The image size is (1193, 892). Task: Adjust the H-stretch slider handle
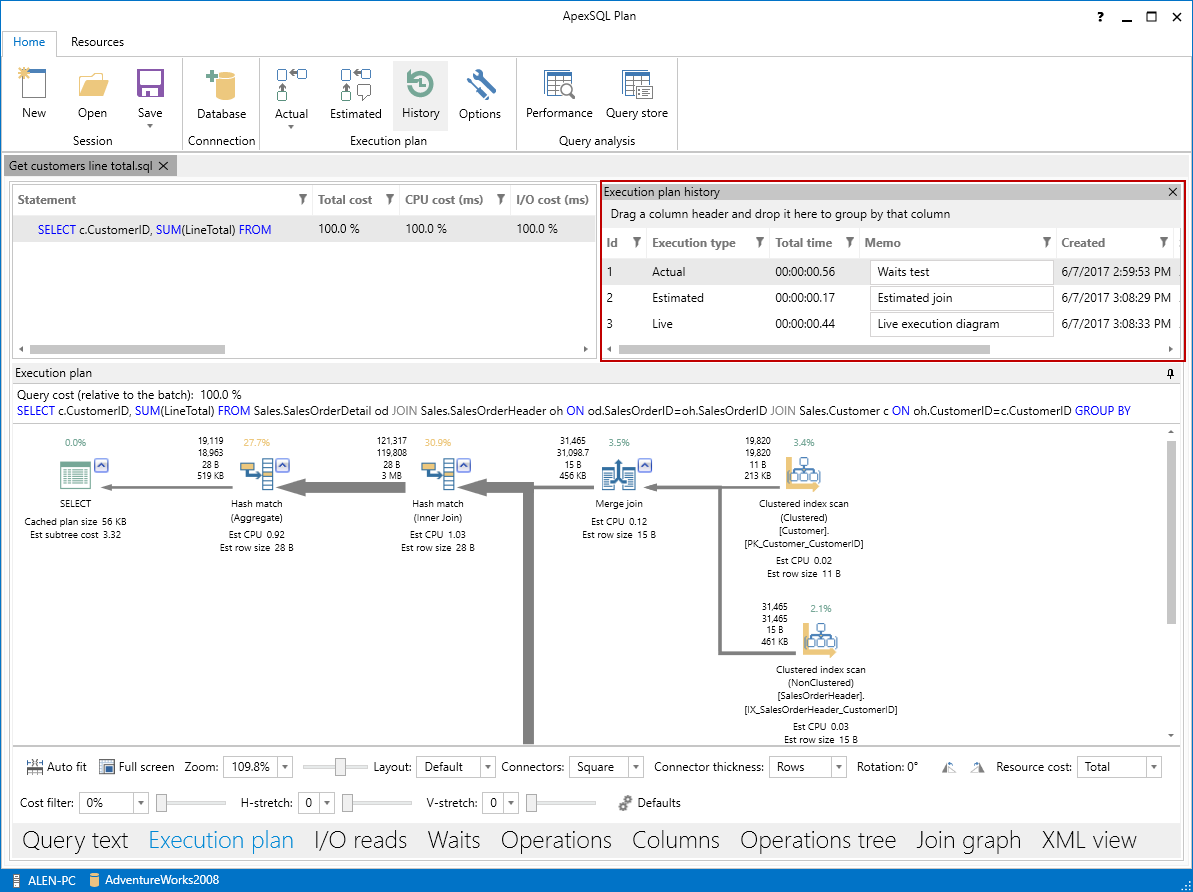(347, 803)
